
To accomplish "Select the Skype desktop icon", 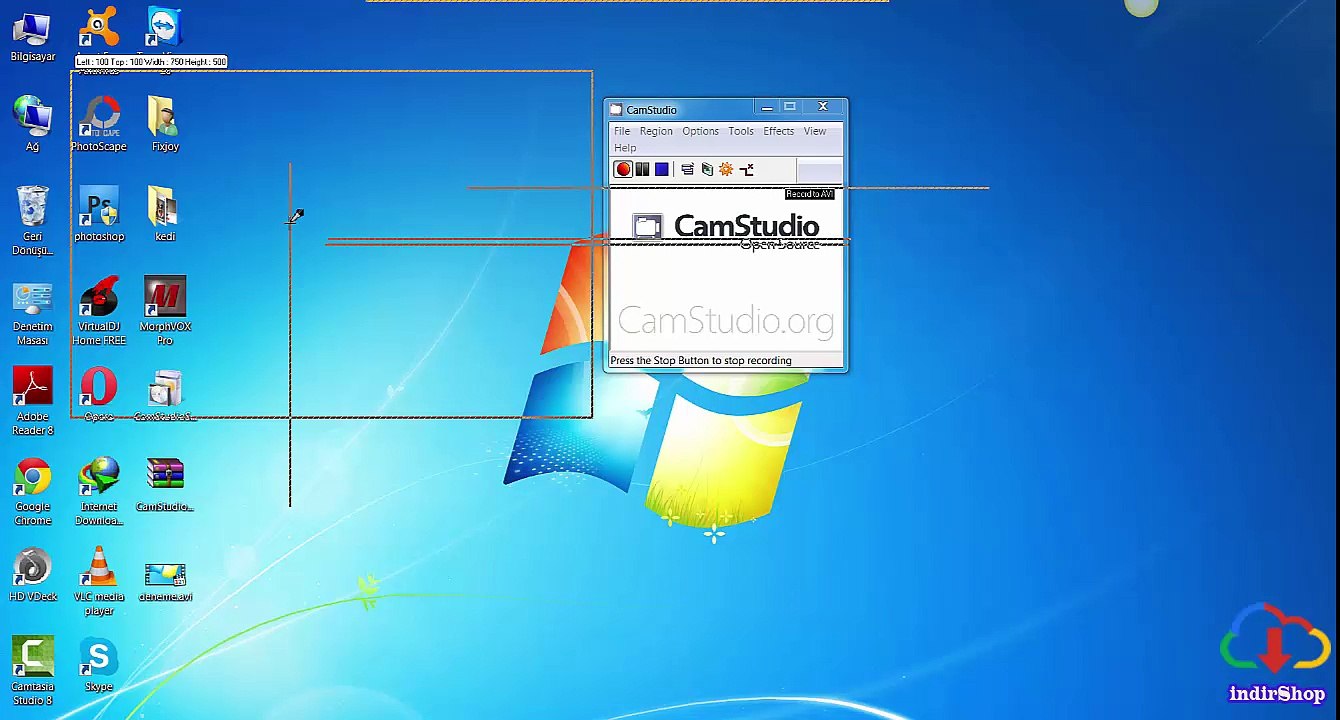I will coord(99,665).
